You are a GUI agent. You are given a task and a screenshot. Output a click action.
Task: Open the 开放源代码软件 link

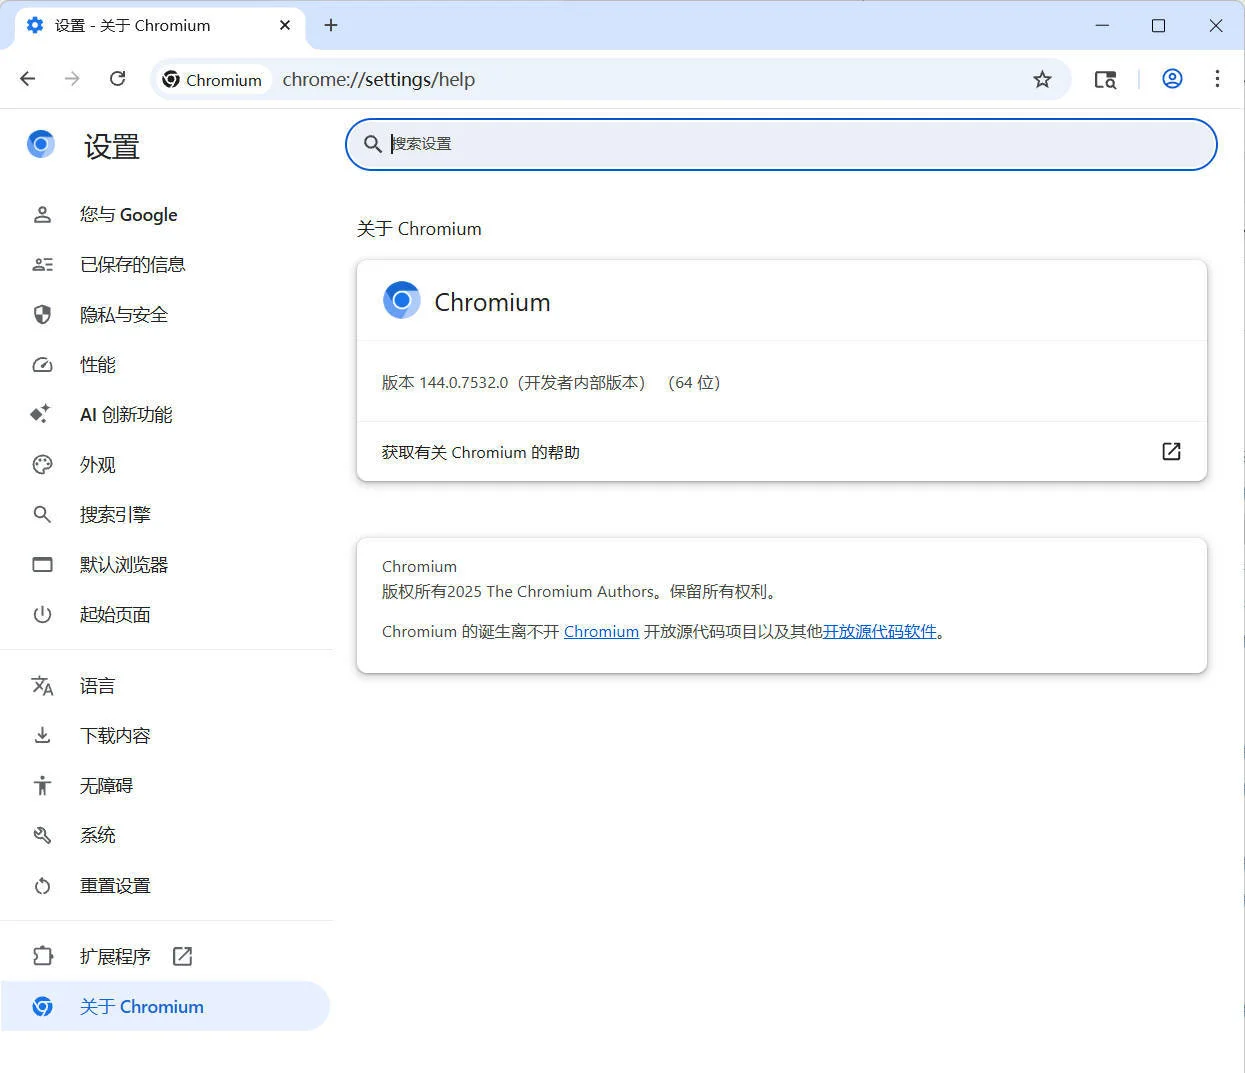880,631
